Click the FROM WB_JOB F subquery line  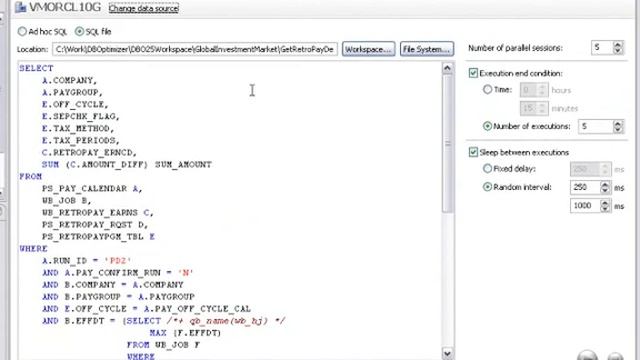coord(163,345)
